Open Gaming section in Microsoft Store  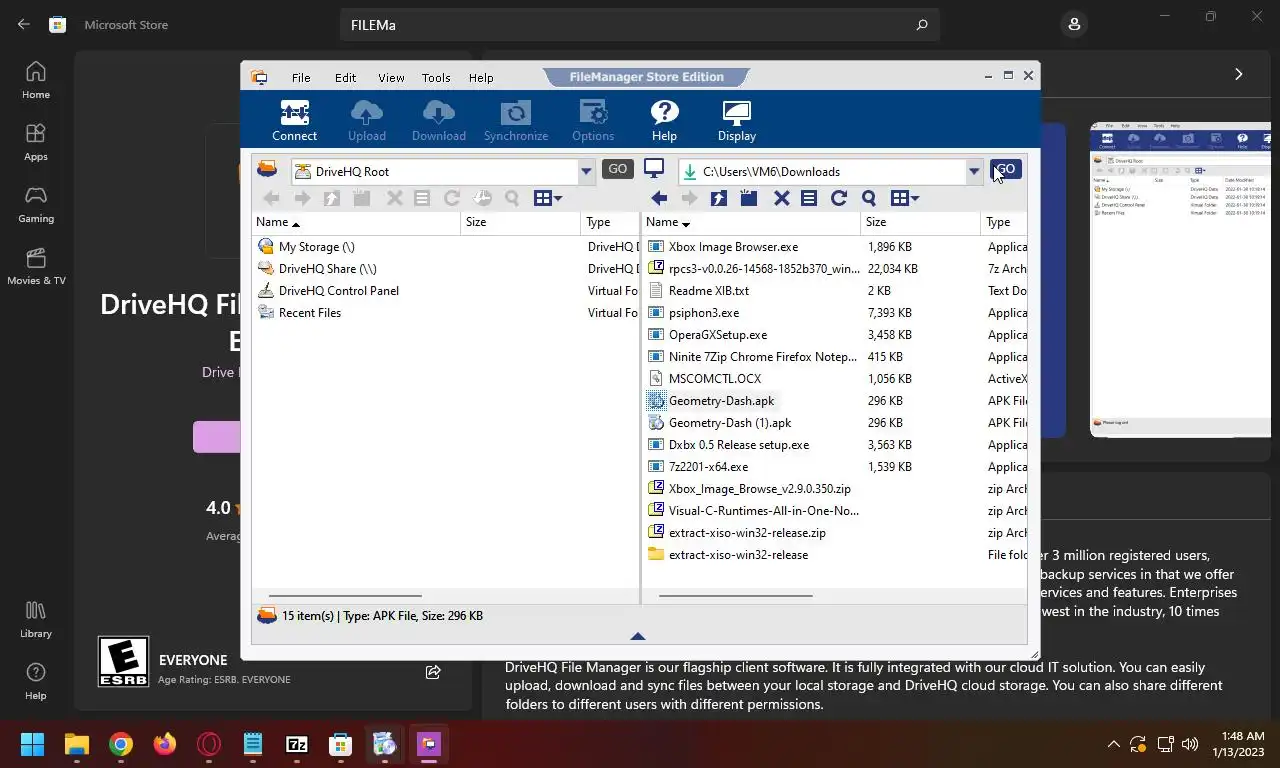36,204
